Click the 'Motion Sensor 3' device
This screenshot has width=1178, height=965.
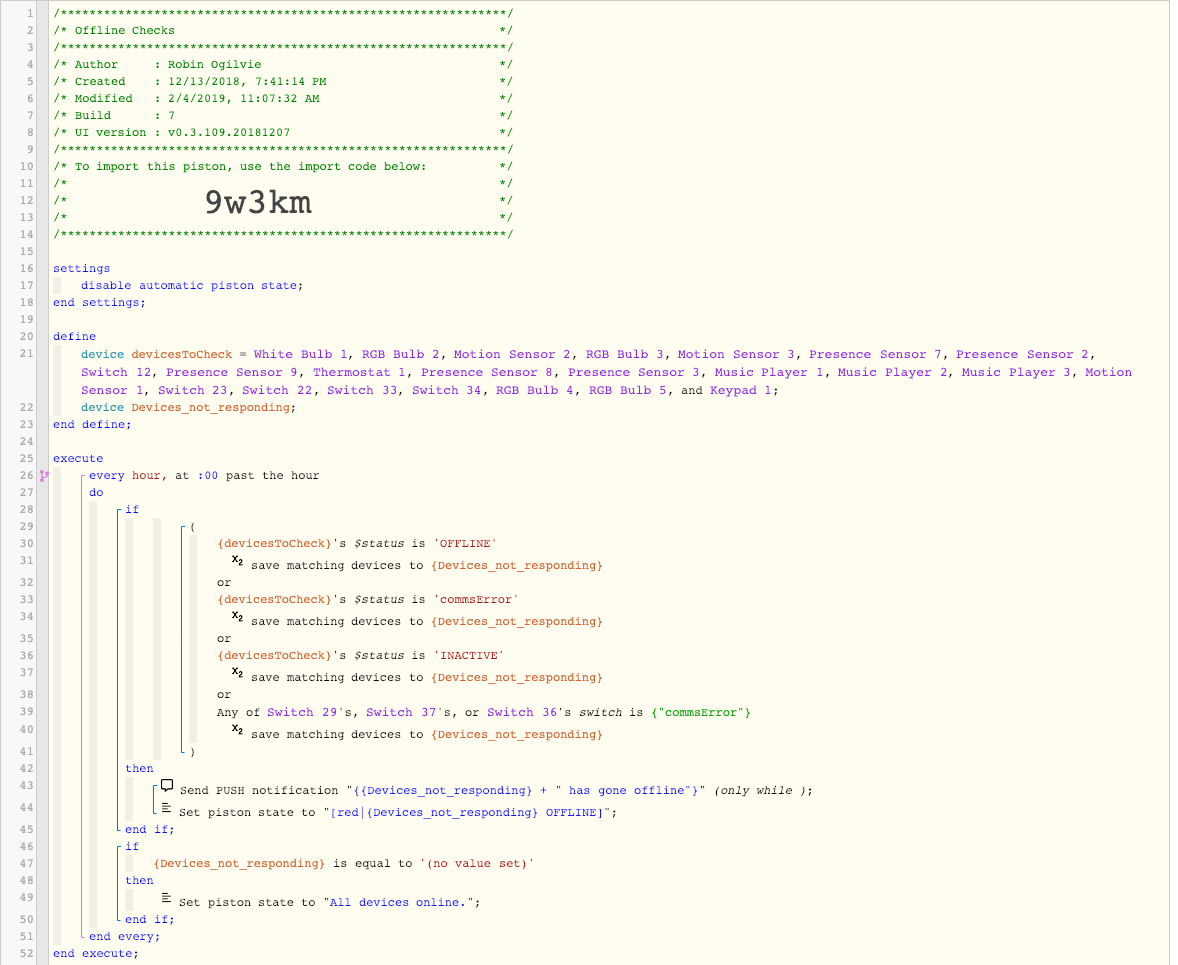[736, 355]
